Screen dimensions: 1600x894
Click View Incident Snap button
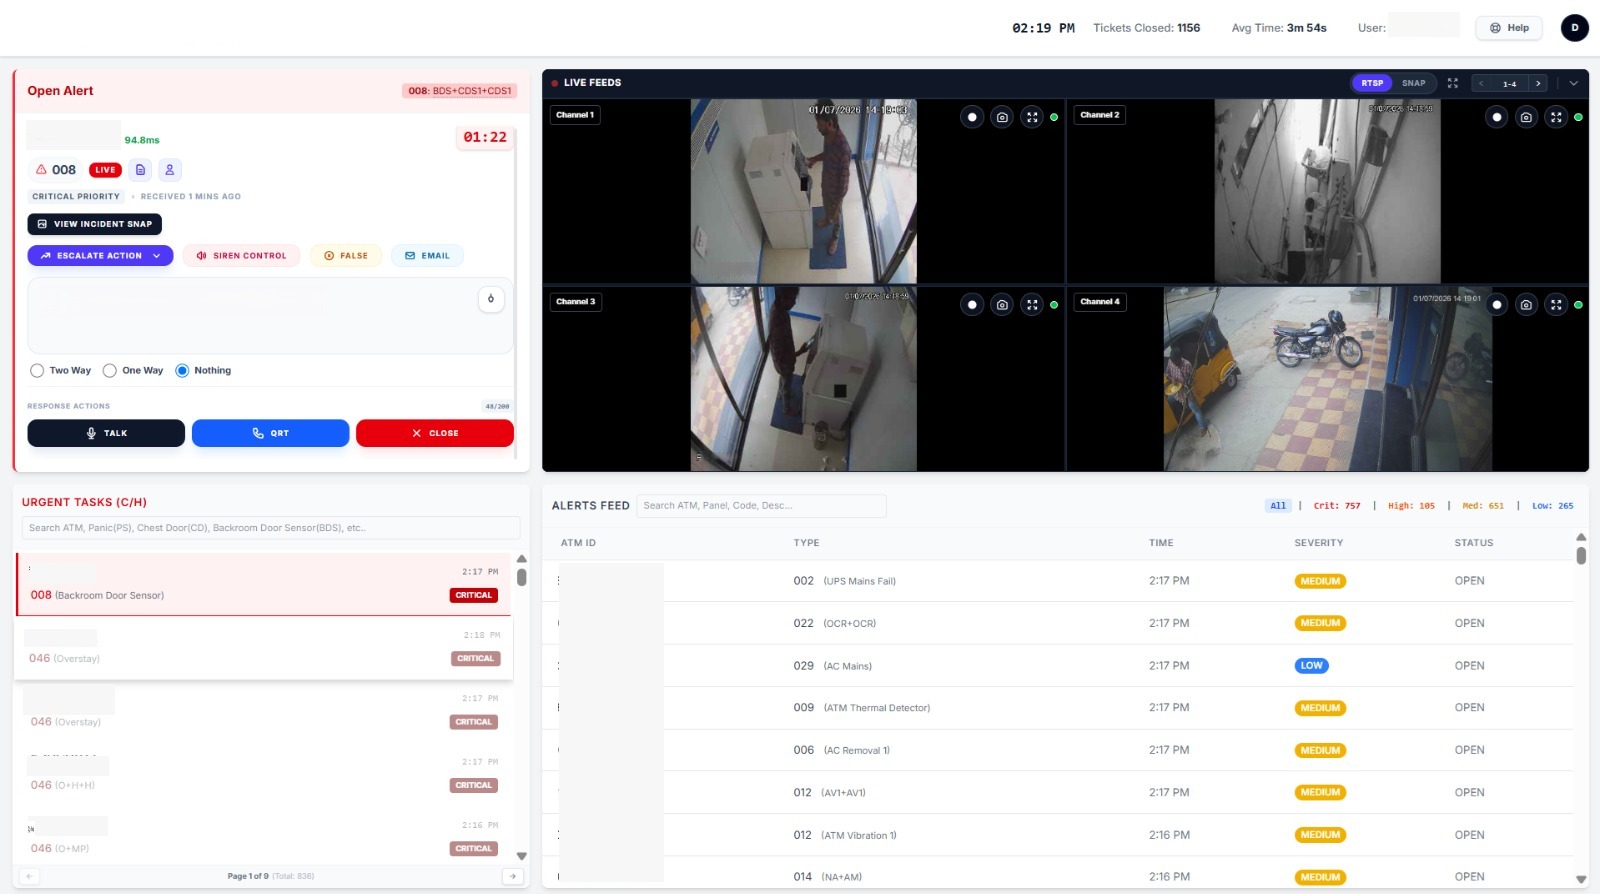point(95,224)
